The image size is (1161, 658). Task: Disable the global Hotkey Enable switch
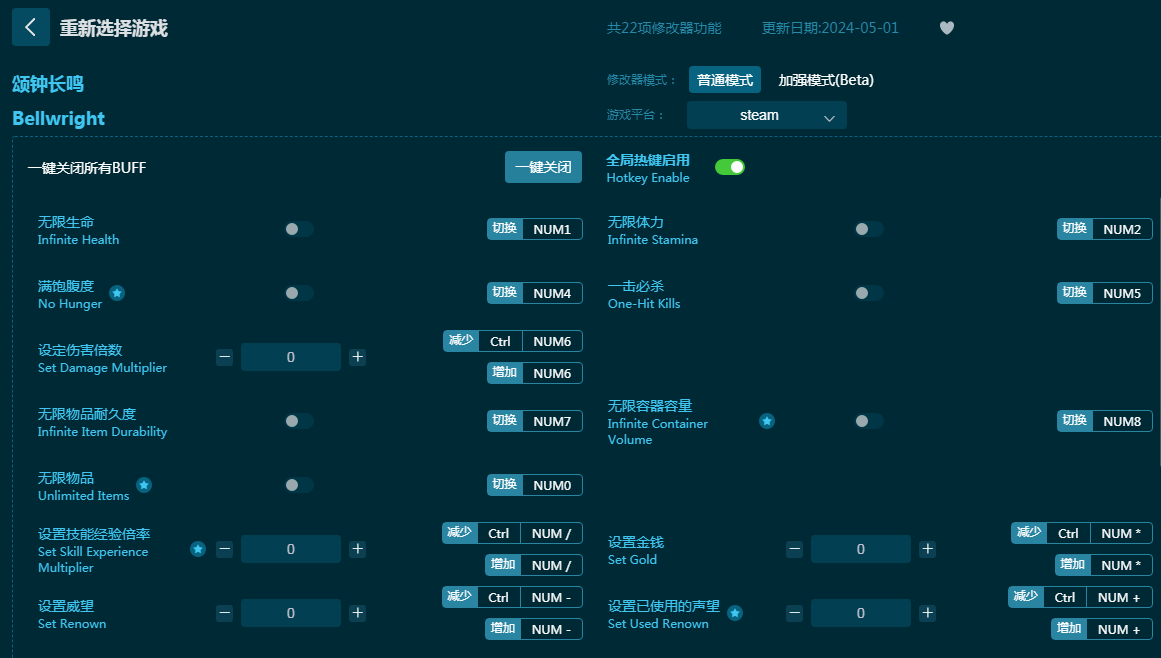coord(729,167)
